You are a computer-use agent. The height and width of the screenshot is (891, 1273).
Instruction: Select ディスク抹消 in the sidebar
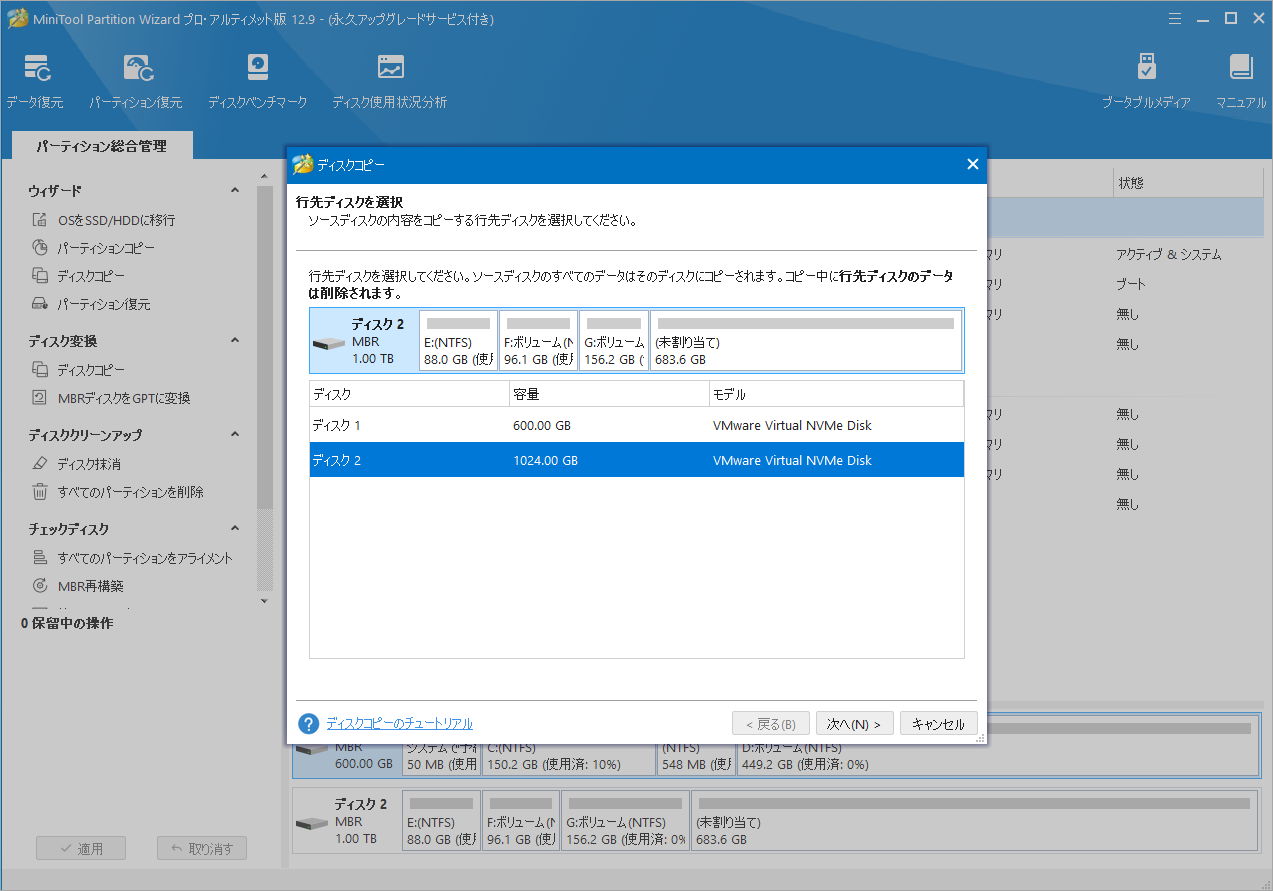89,464
